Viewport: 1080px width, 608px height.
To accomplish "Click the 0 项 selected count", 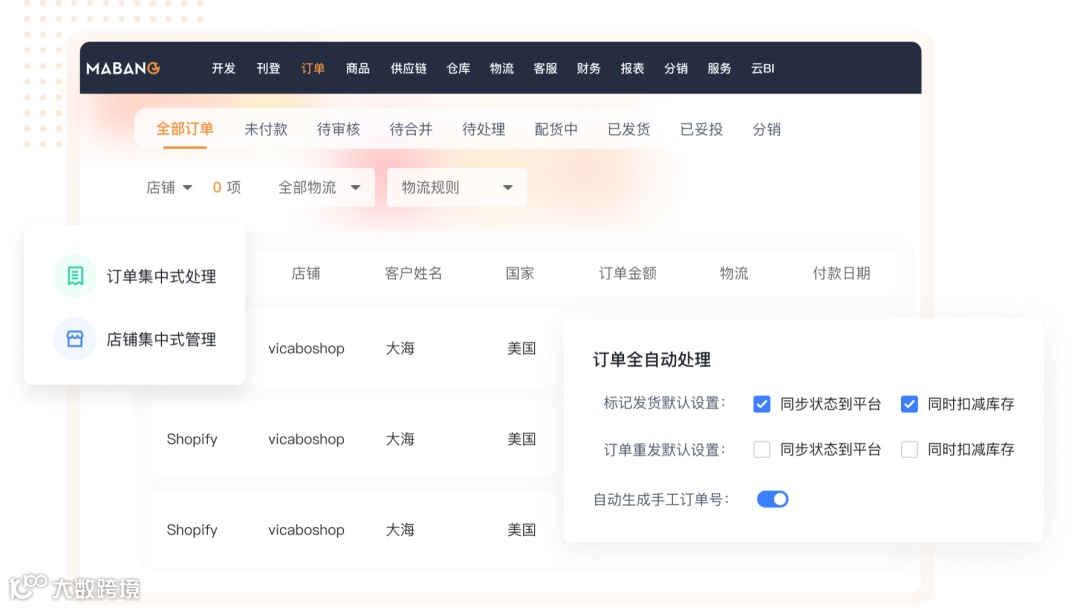I will [x=227, y=187].
